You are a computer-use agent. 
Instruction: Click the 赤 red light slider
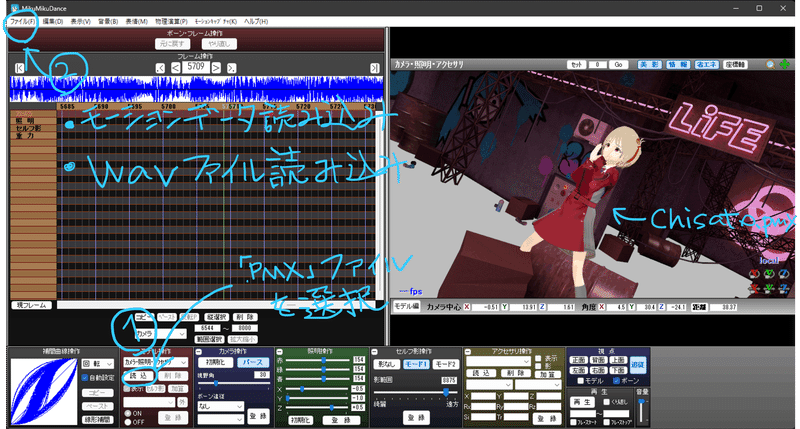coord(318,360)
